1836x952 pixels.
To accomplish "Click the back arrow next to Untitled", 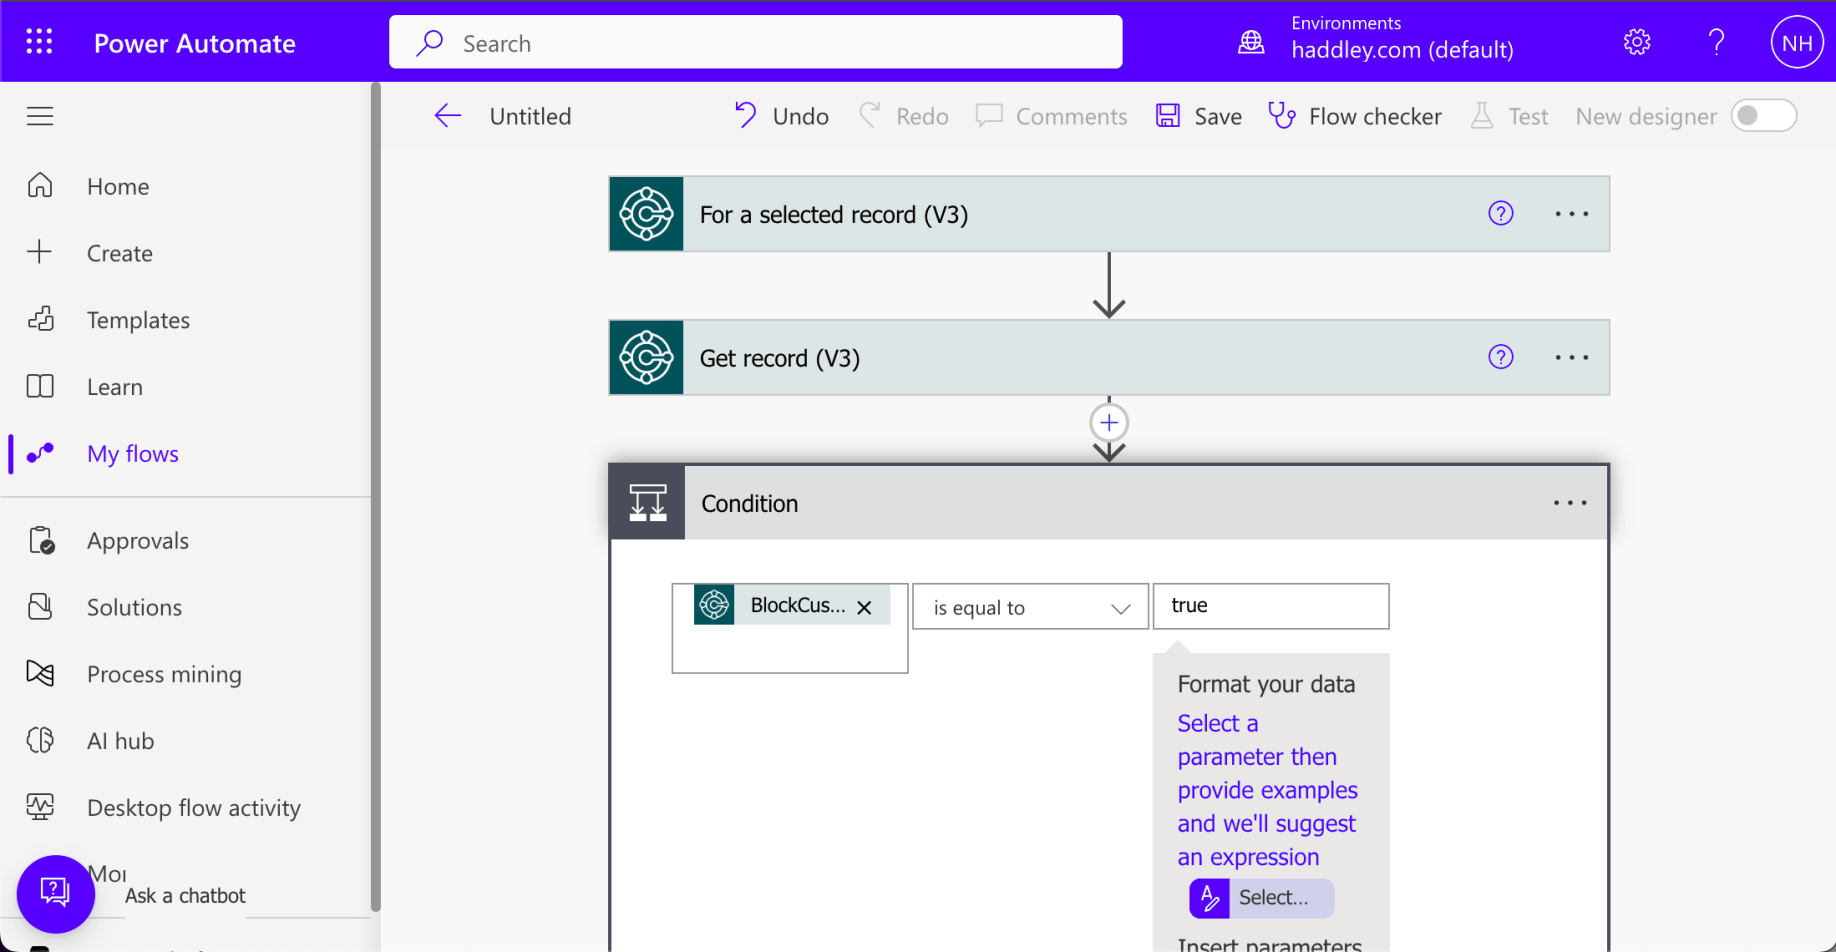I will pyautogui.click(x=447, y=116).
